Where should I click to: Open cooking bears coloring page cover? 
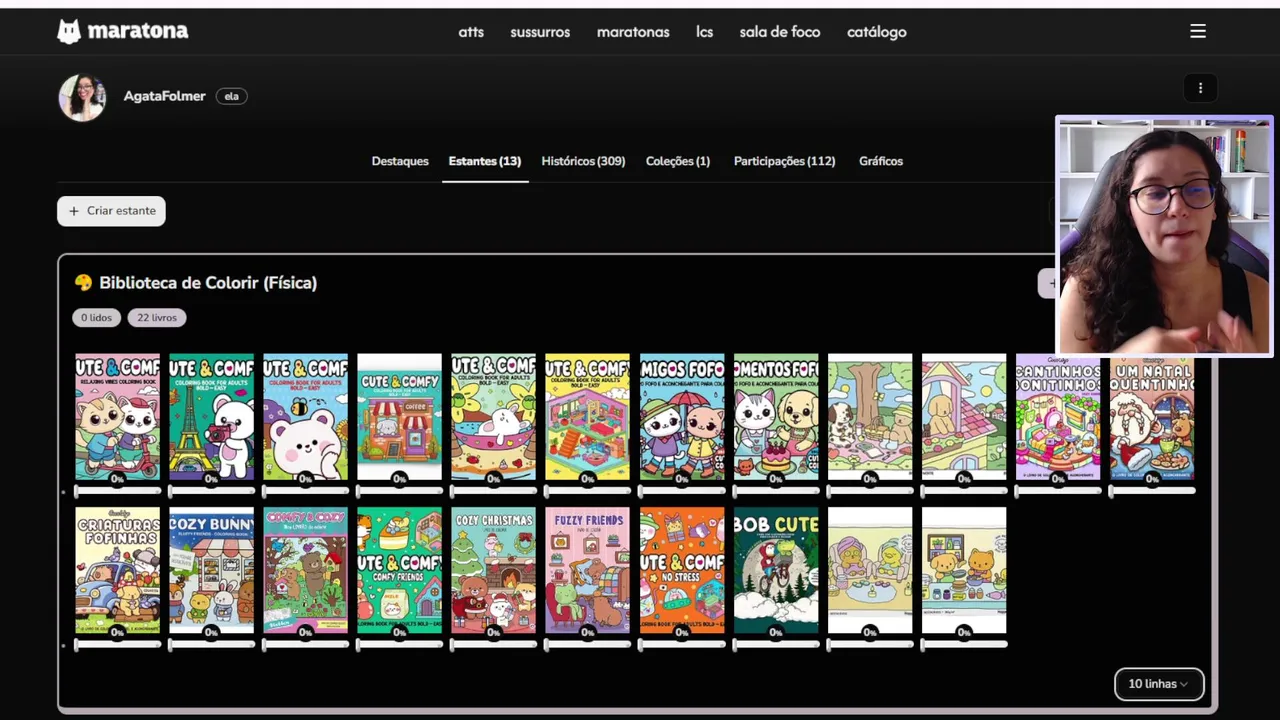(x=964, y=570)
